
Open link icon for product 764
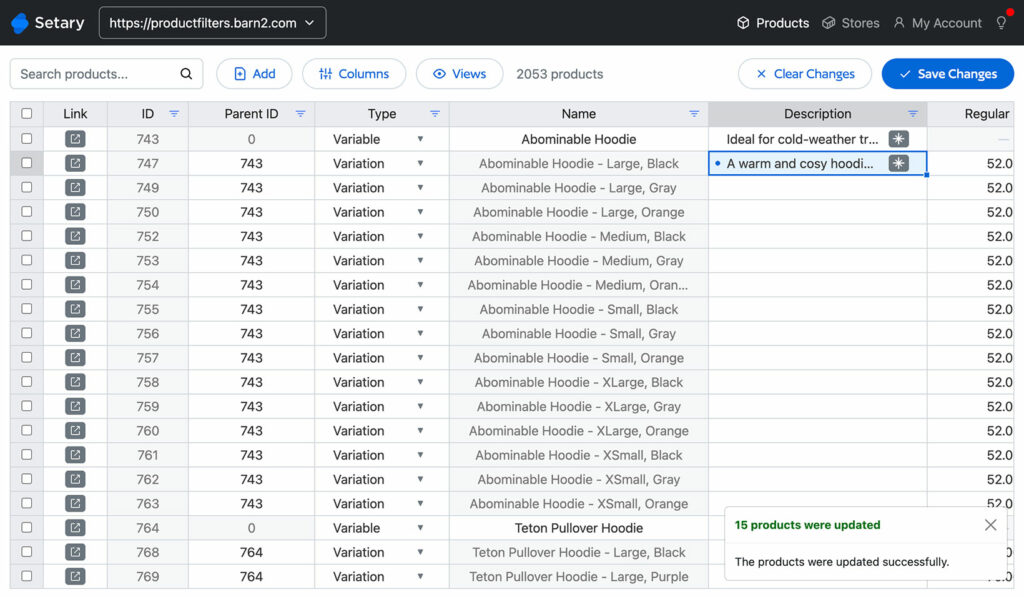tap(75, 528)
